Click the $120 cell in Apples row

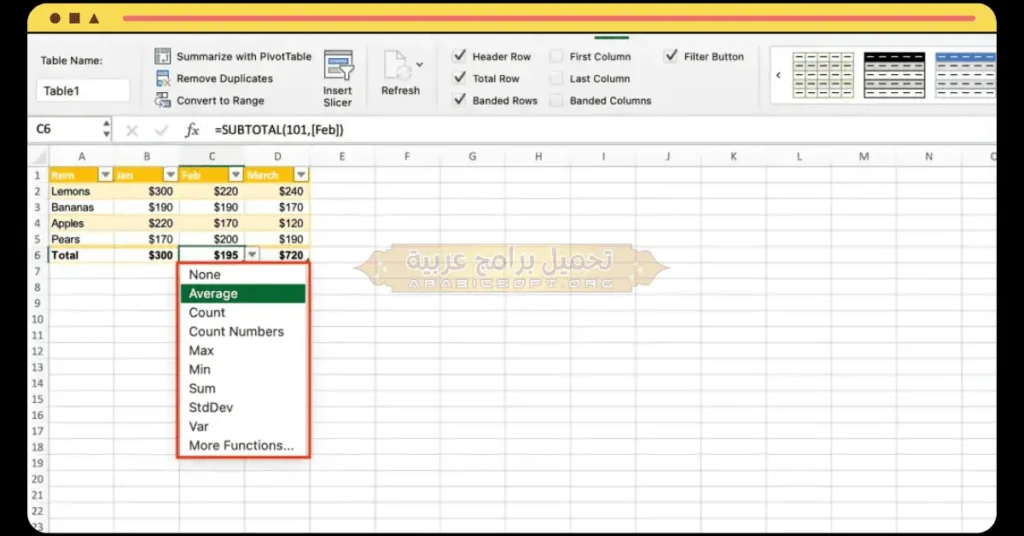click(x=277, y=223)
